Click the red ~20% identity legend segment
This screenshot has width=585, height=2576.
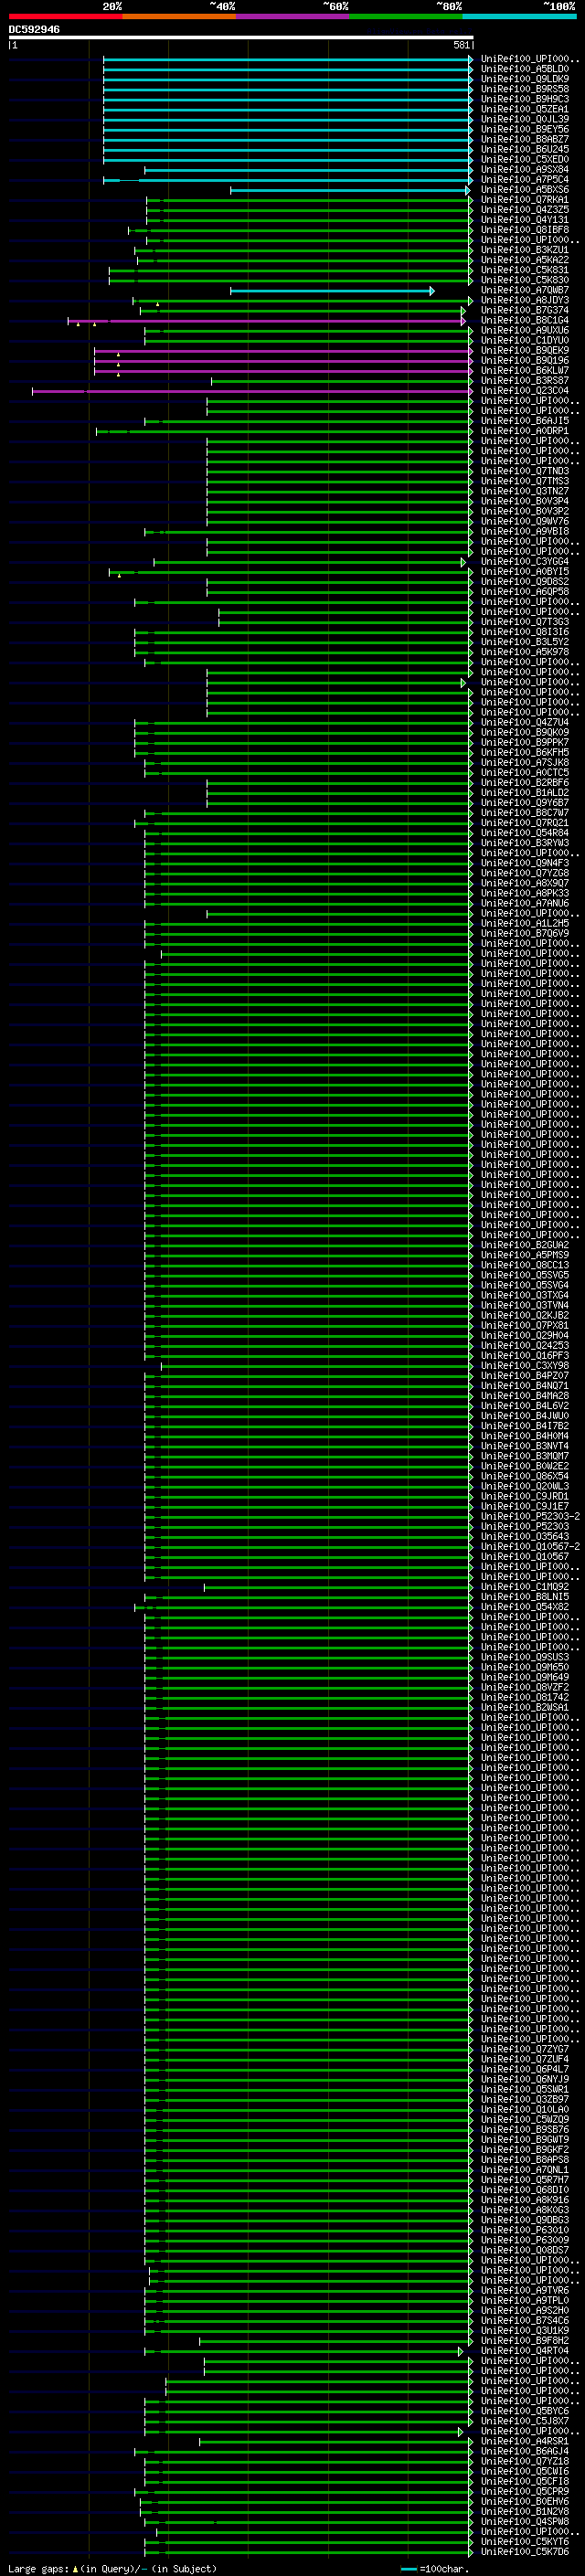click(x=65, y=16)
